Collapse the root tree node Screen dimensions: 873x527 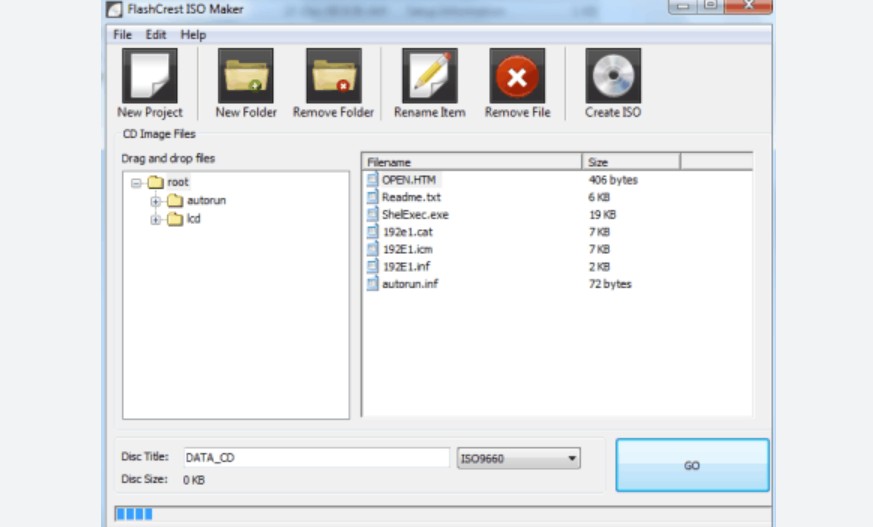tap(136, 183)
